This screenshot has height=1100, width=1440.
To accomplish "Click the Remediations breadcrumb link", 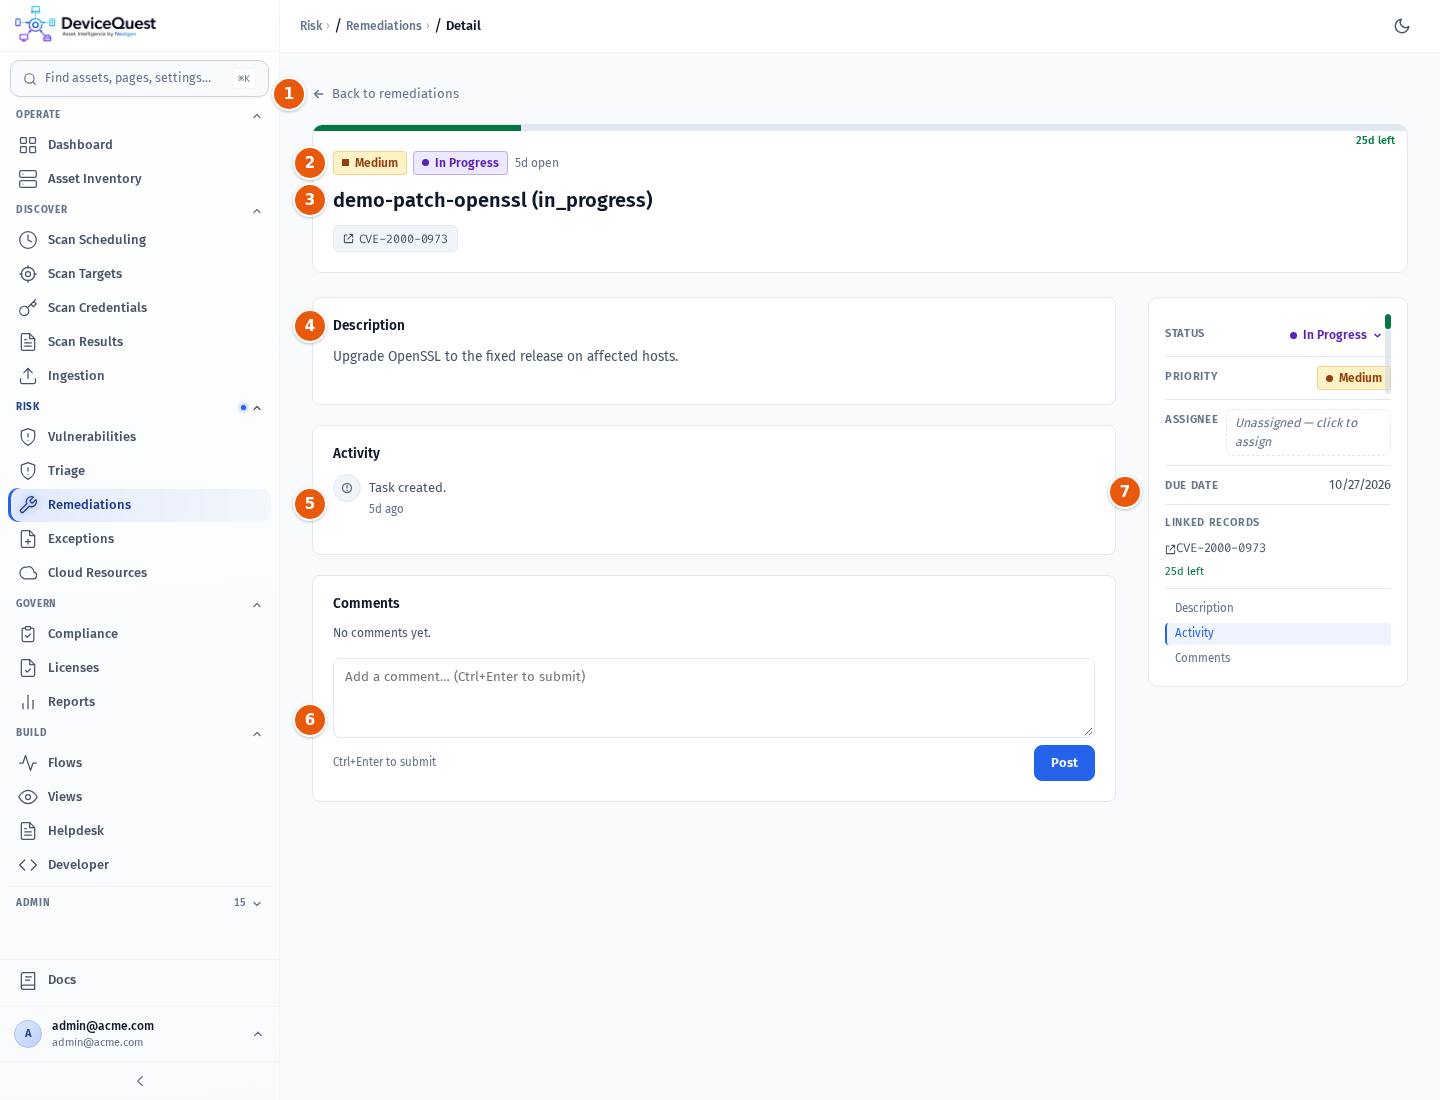I will (x=384, y=26).
